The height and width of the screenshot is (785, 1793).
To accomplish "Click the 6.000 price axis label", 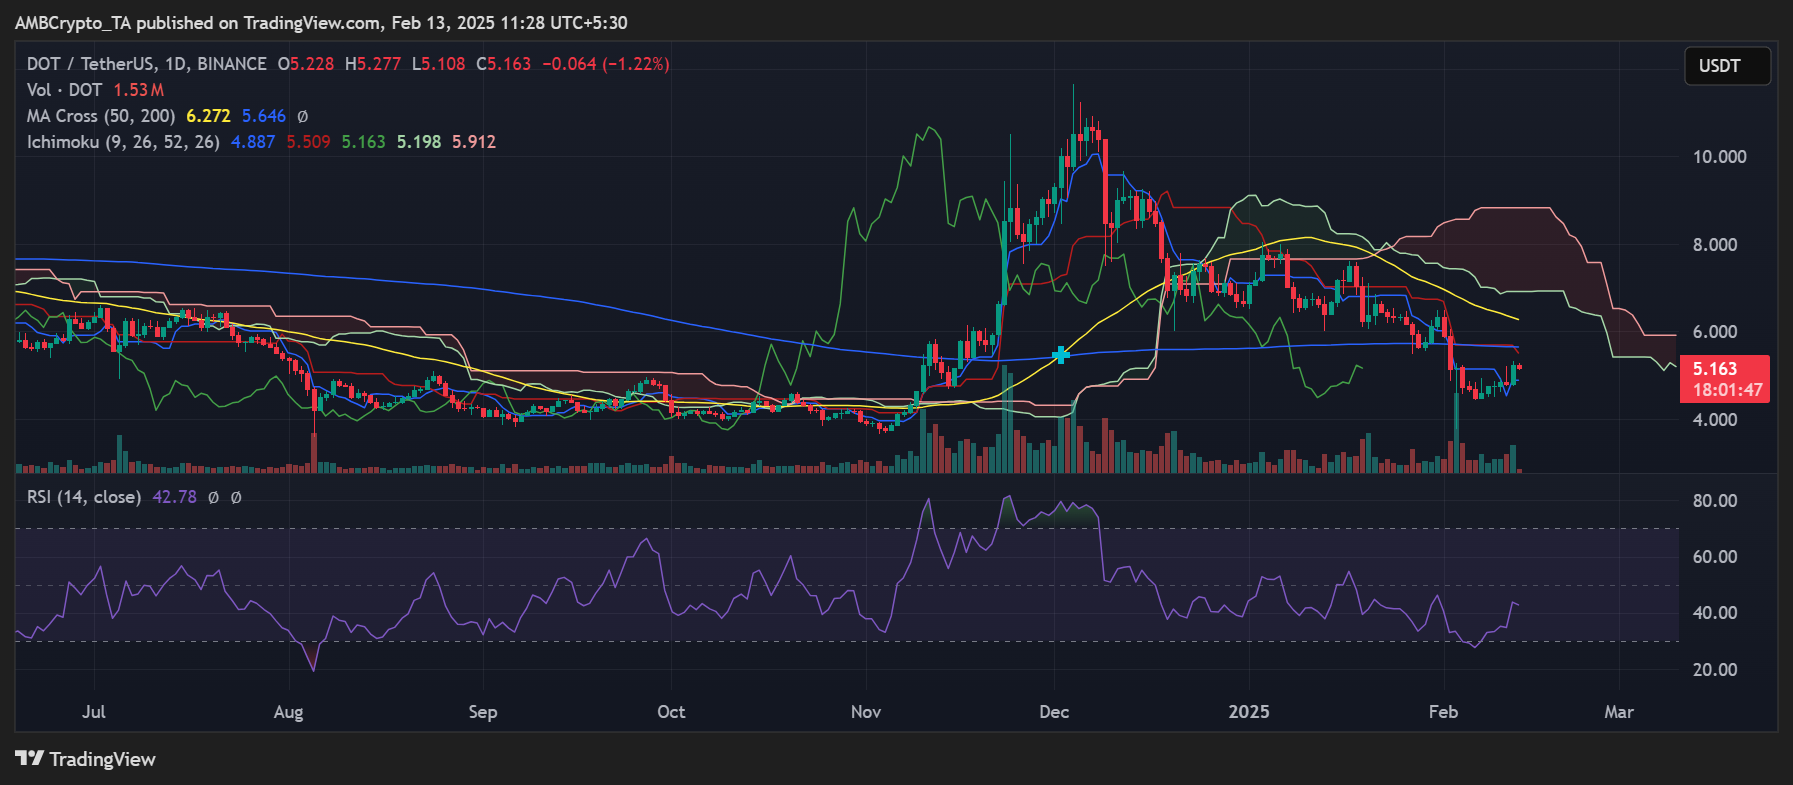I will point(1715,332).
